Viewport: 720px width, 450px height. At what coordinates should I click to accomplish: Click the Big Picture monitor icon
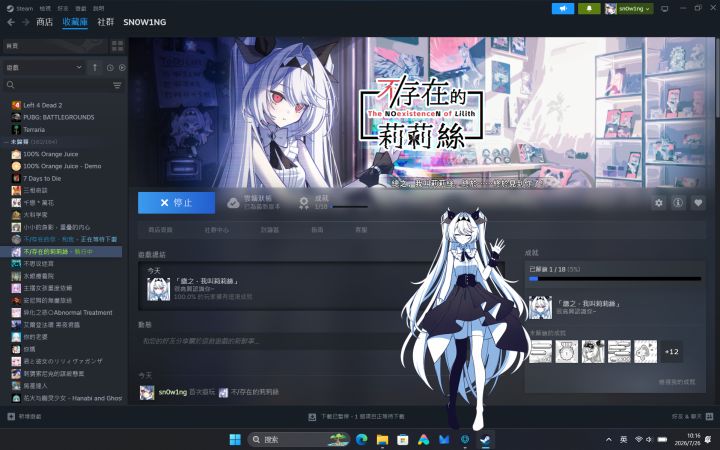click(664, 8)
